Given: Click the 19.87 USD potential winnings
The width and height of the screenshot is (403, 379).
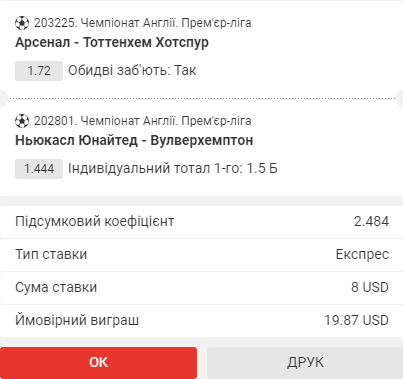Looking at the screenshot, I should pos(356,321).
